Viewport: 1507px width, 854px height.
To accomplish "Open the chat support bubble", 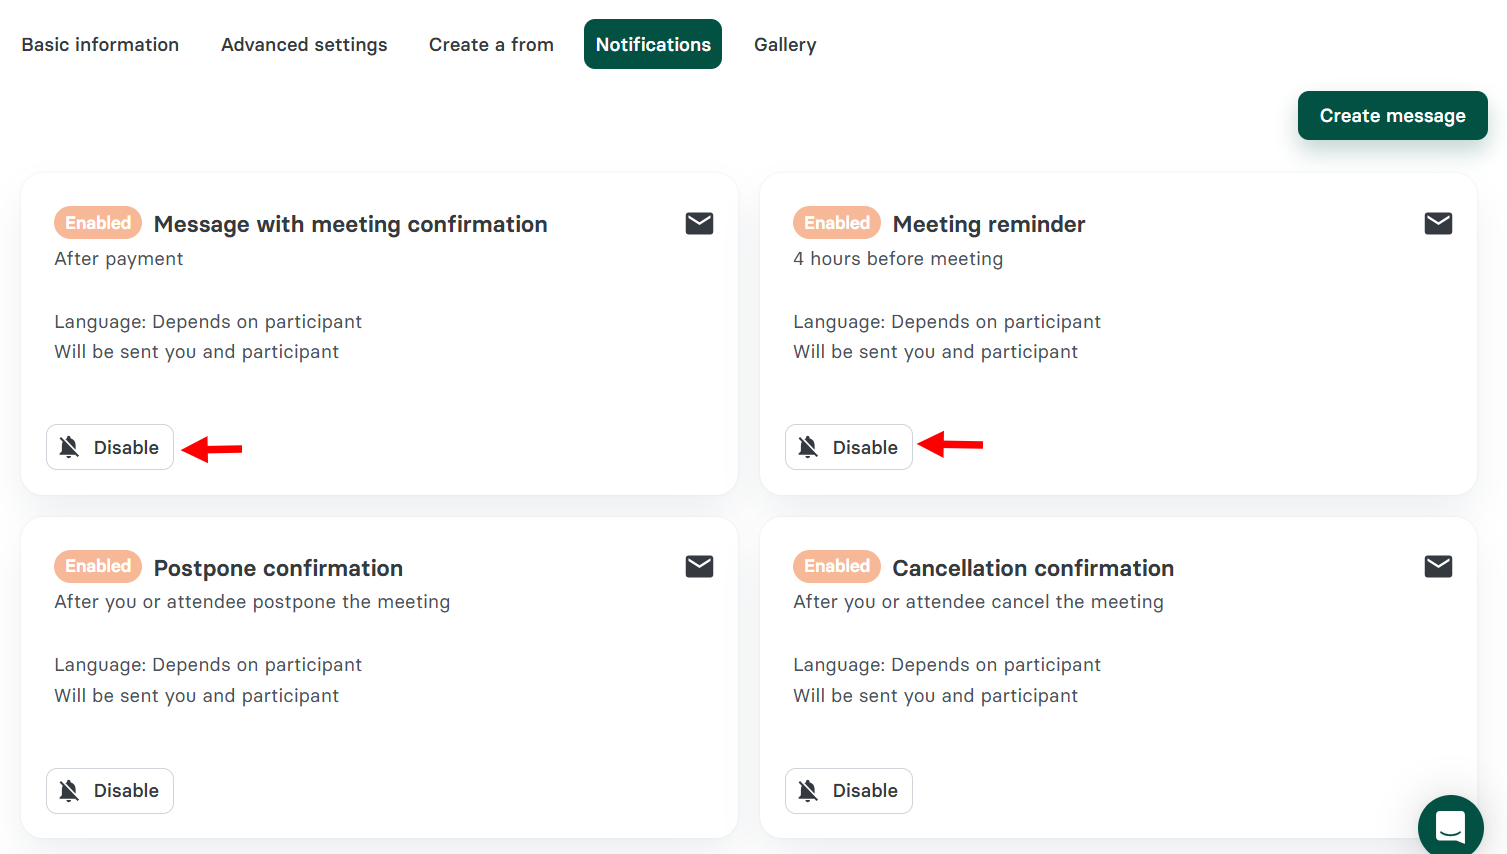I will [x=1450, y=825].
